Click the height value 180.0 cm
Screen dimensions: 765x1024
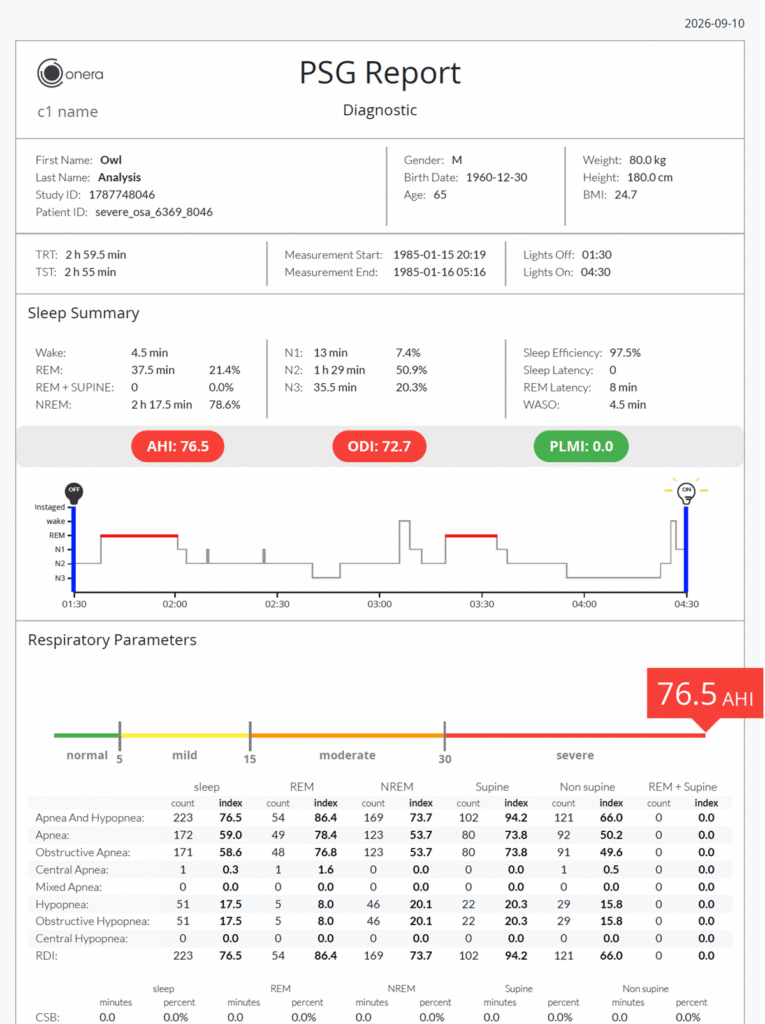649,178
